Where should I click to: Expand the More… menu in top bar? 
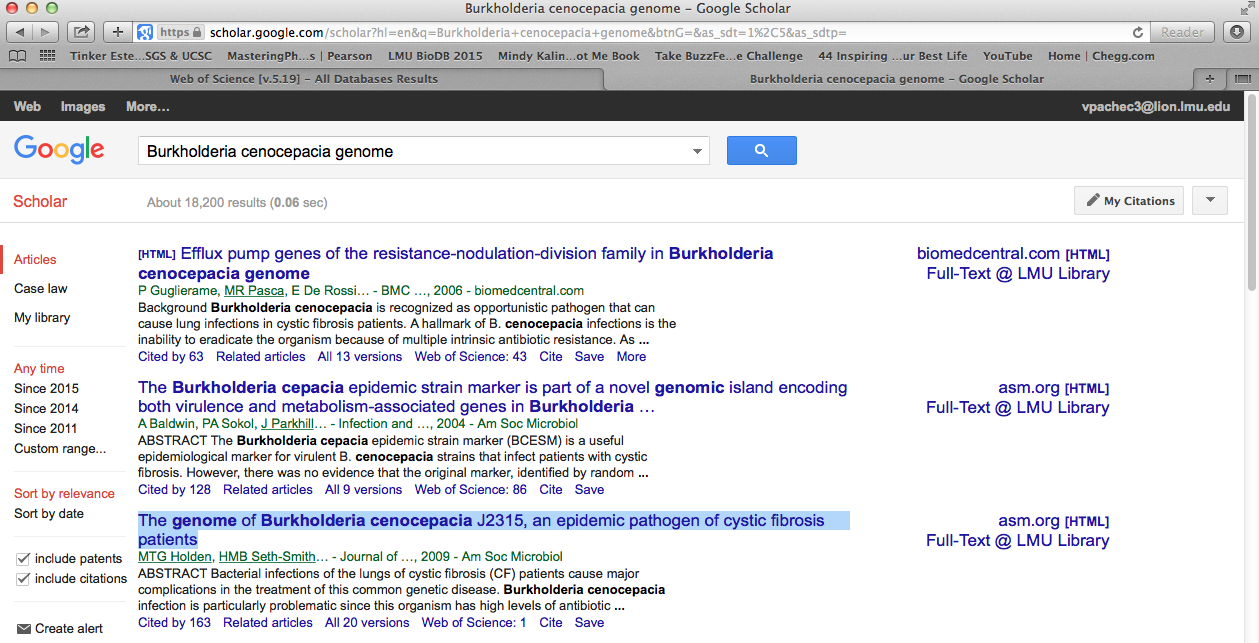point(147,106)
